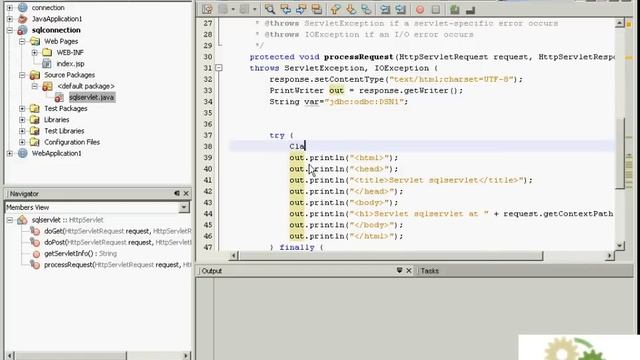Close the Navigator panel
This screenshot has width=640, height=360.
(x=186, y=193)
